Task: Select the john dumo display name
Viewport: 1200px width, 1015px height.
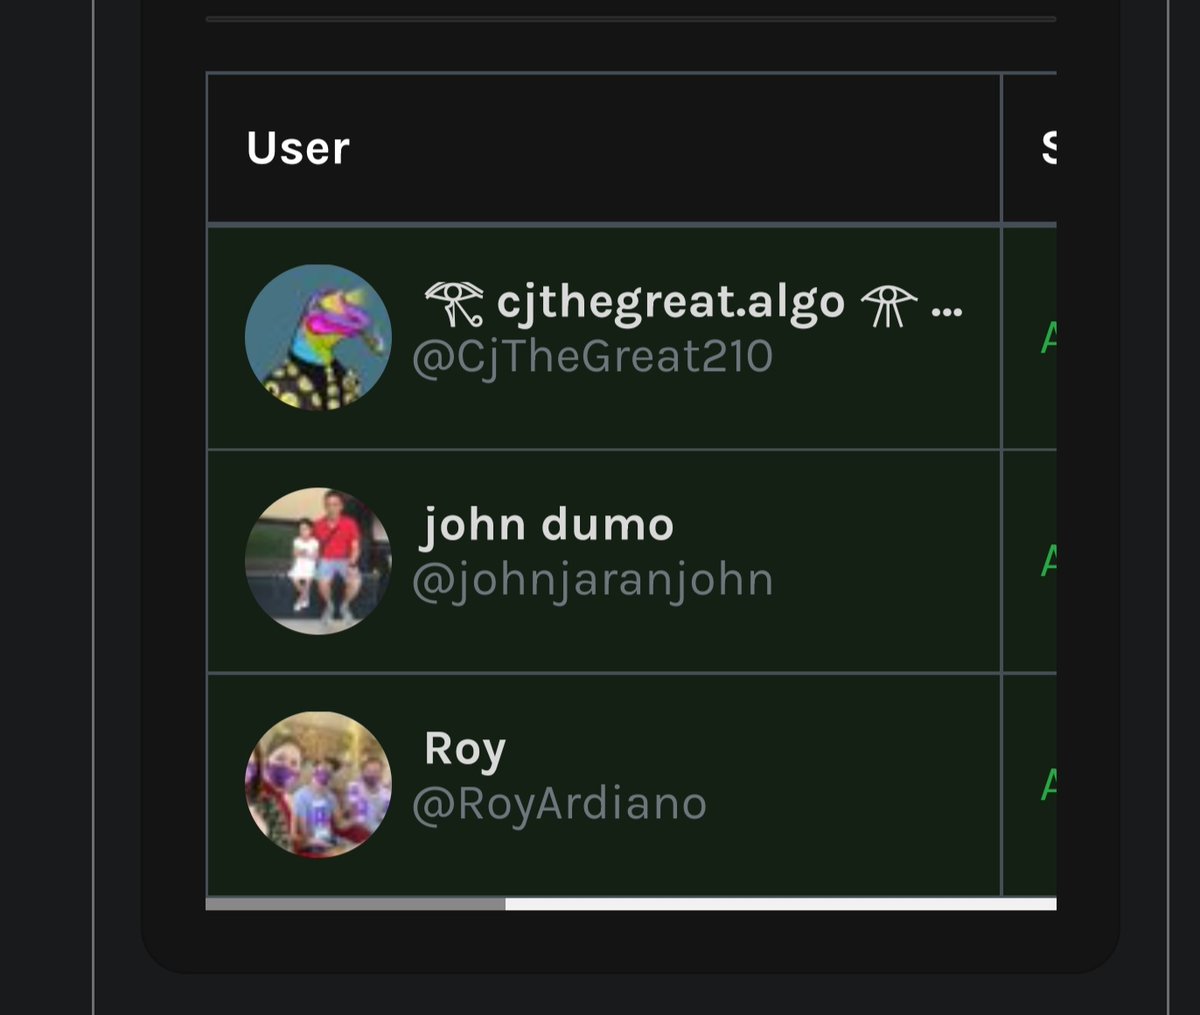Action: 549,527
